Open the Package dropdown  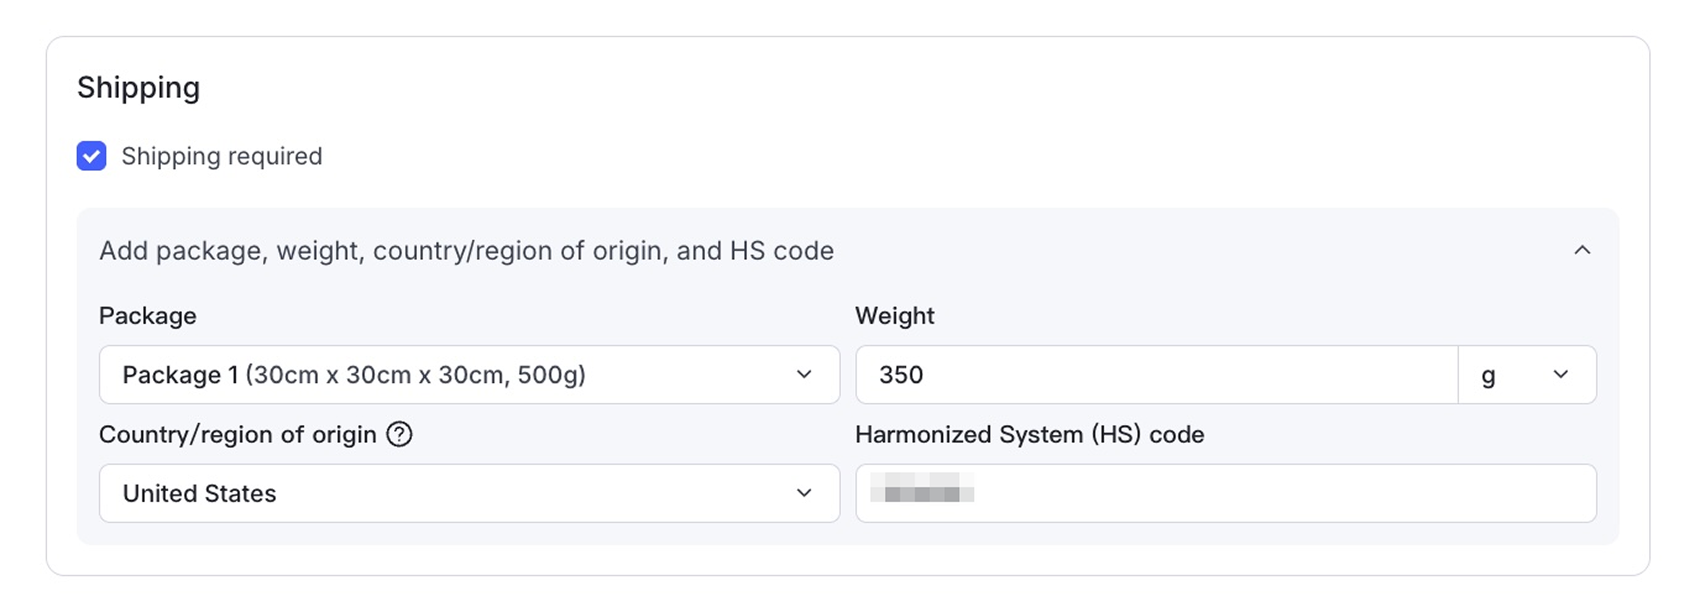469,375
